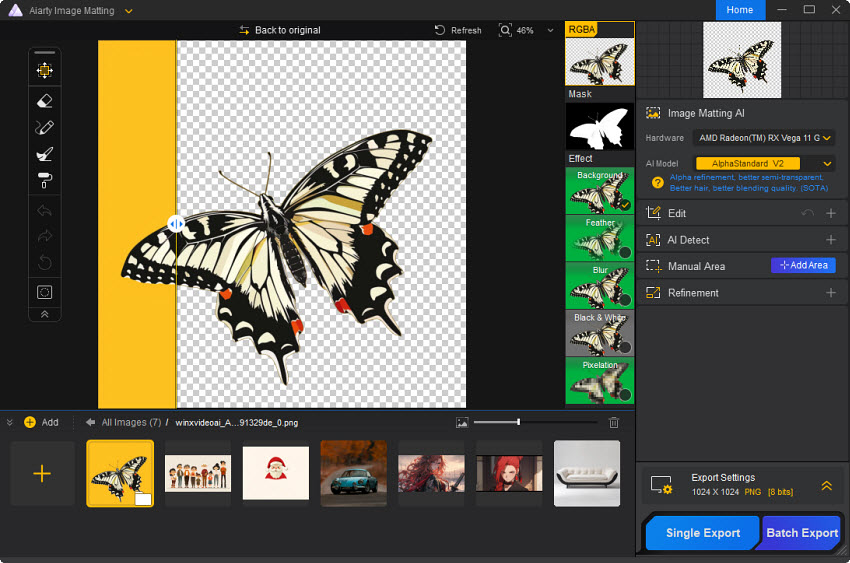
Task: Toggle the Feather effect circle
Action: [624, 252]
